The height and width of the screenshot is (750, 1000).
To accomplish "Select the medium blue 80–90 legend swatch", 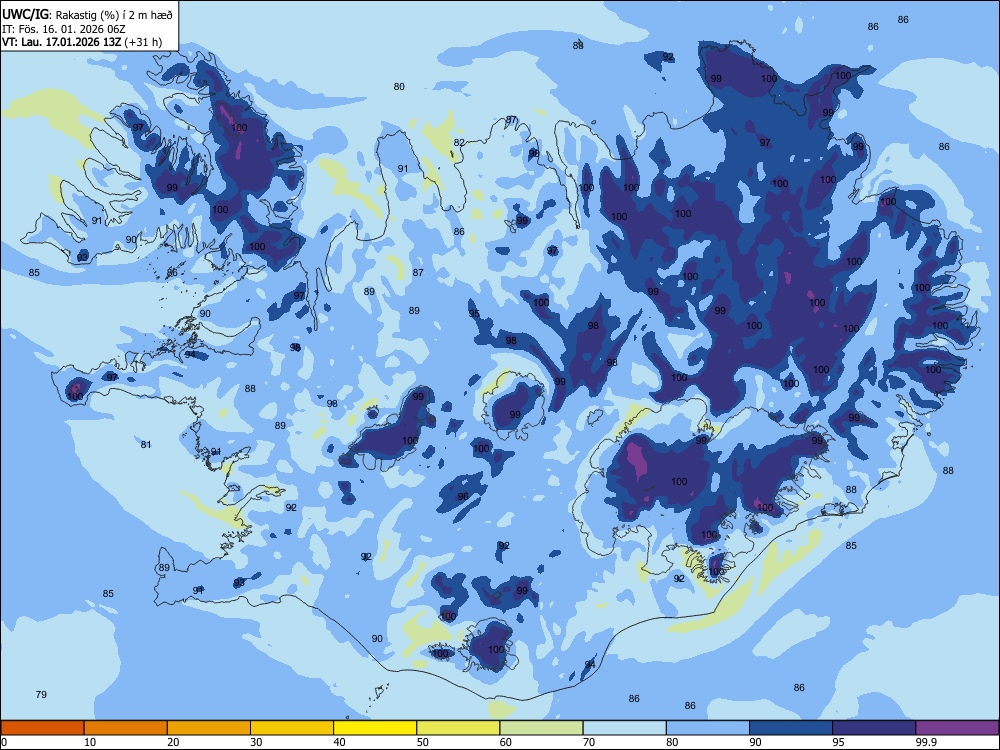I will pos(708,728).
